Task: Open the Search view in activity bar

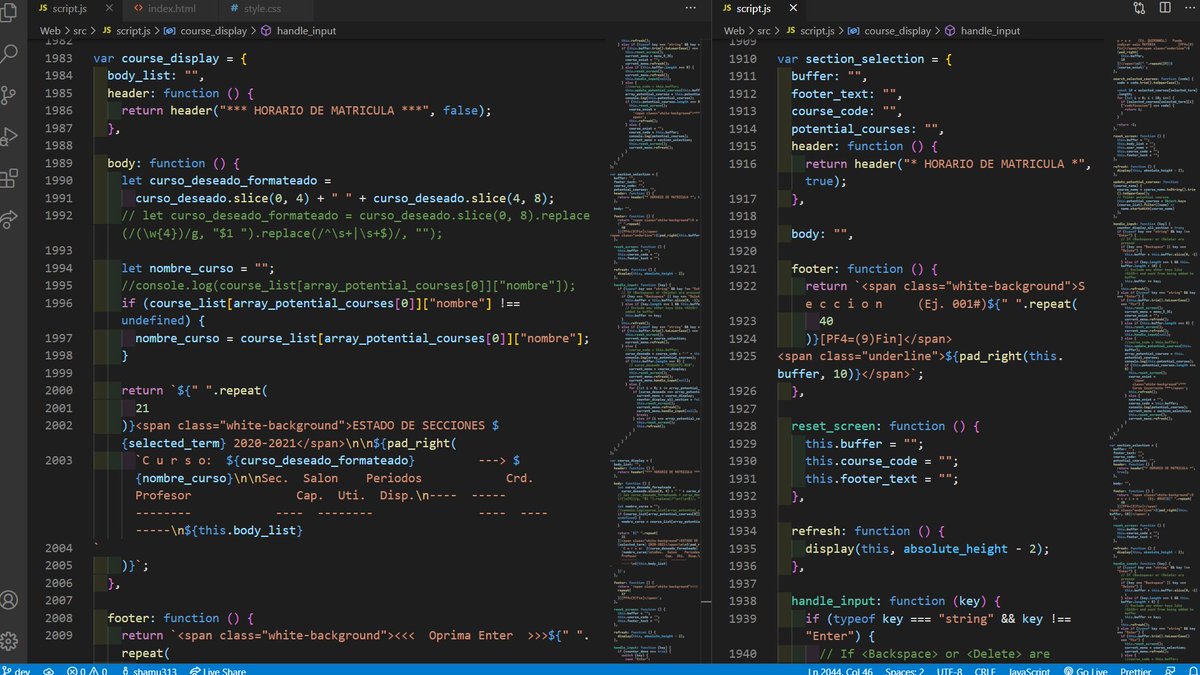Action: [x=9, y=53]
